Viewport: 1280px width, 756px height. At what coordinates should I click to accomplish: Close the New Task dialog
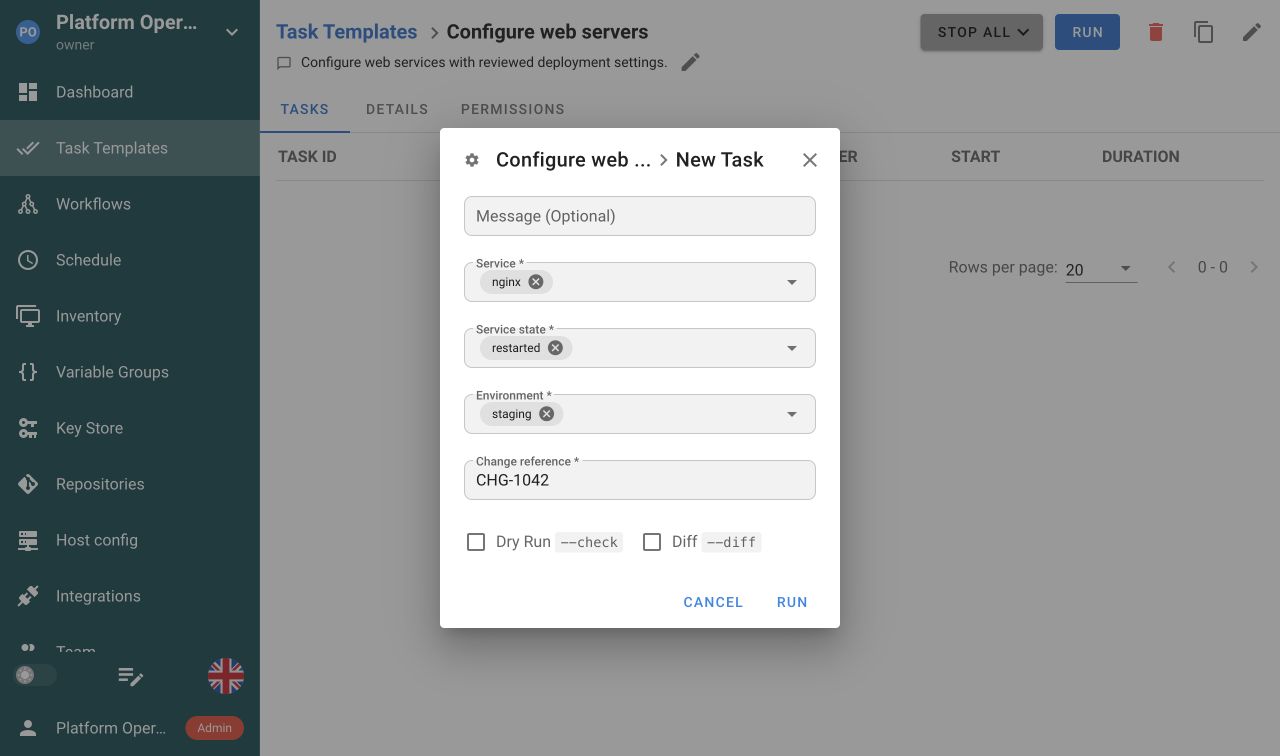pyautogui.click(x=810, y=160)
